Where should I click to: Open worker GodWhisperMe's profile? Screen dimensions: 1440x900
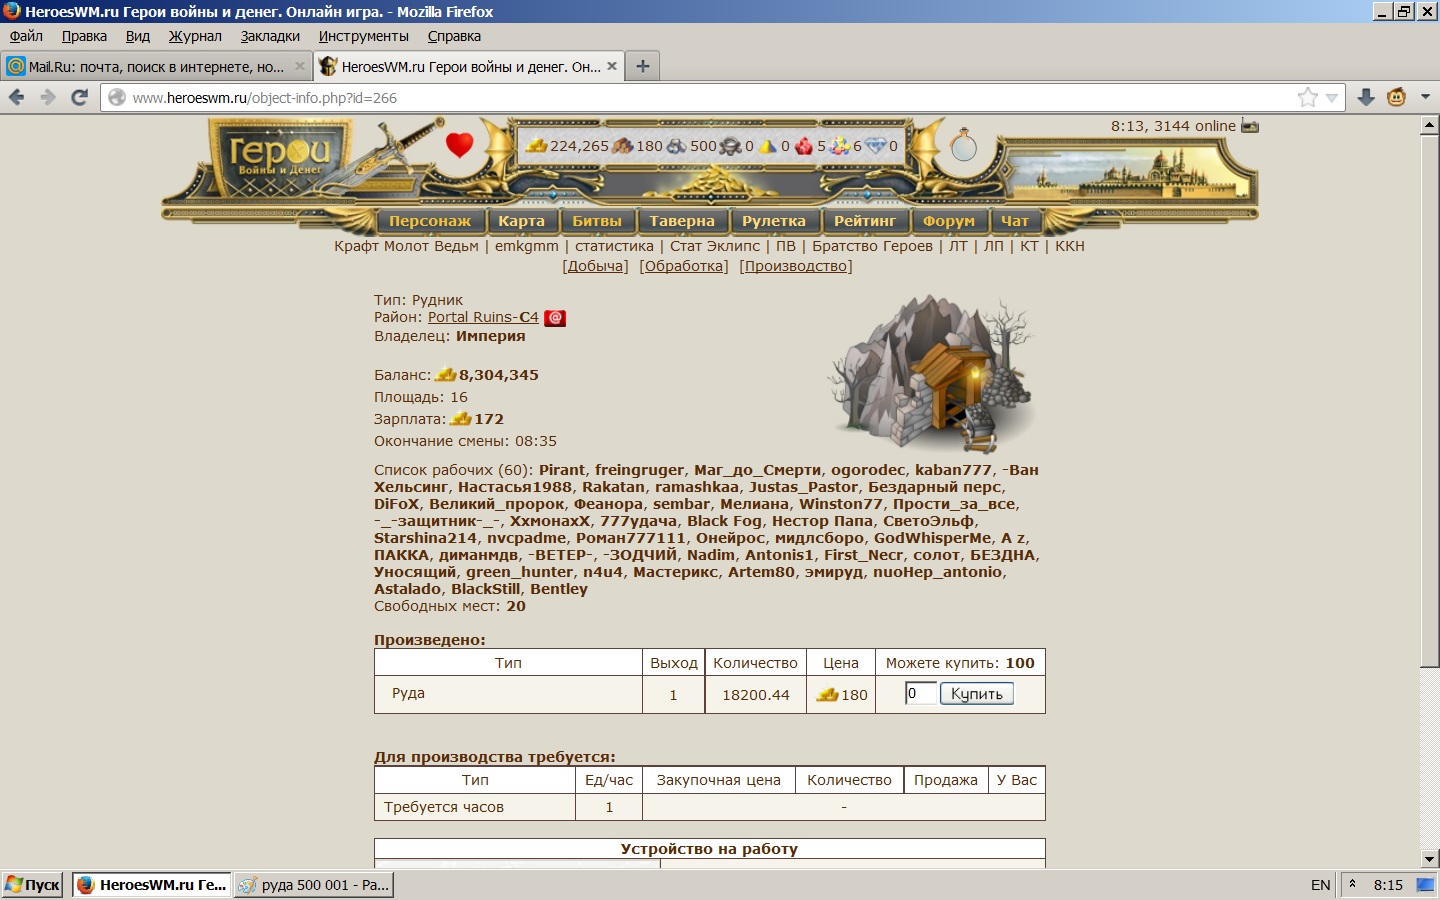[933, 538]
